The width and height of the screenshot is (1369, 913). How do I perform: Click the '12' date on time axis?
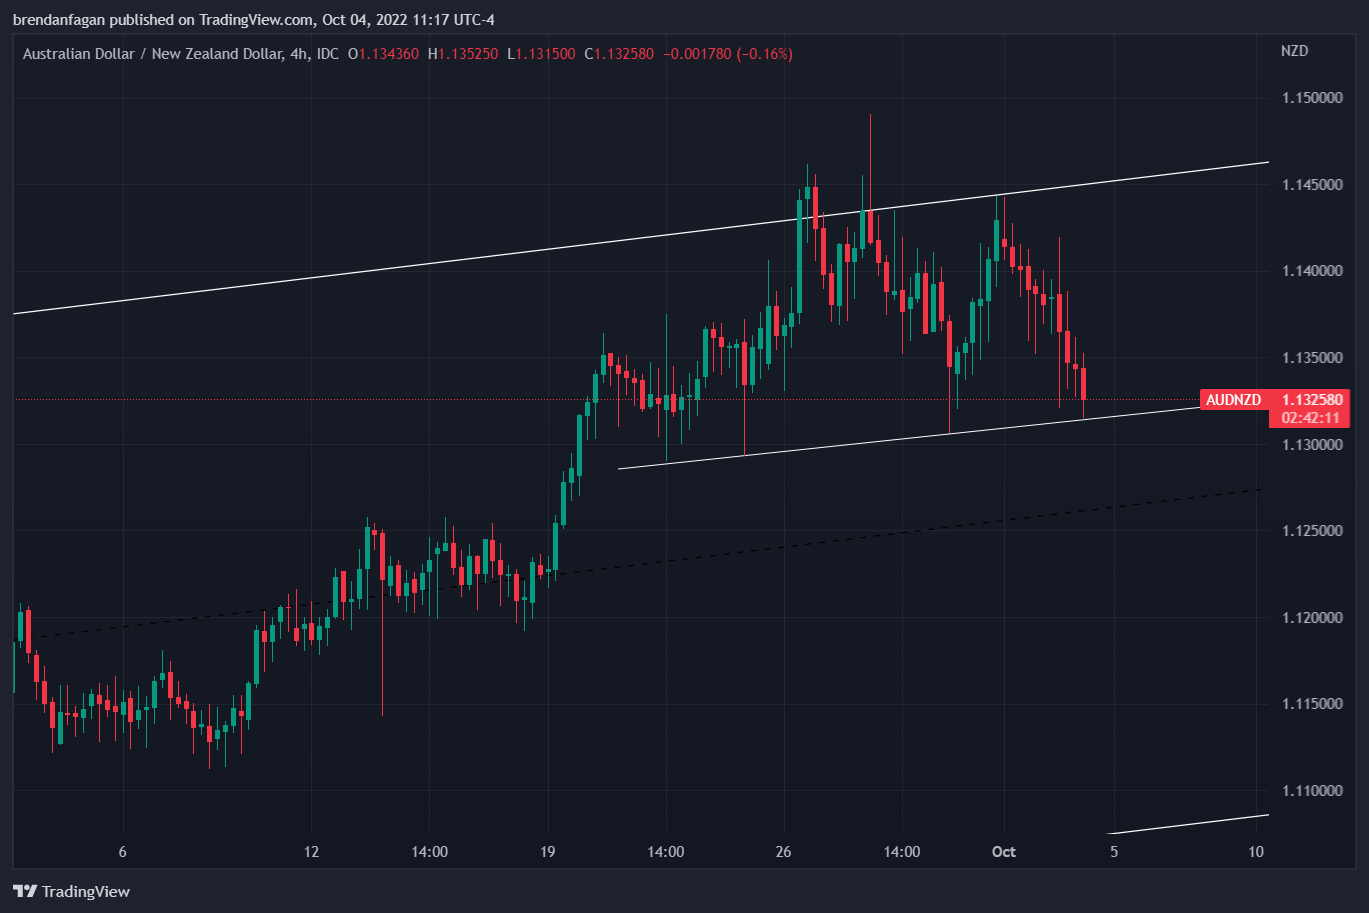click(x=311, y=852)
